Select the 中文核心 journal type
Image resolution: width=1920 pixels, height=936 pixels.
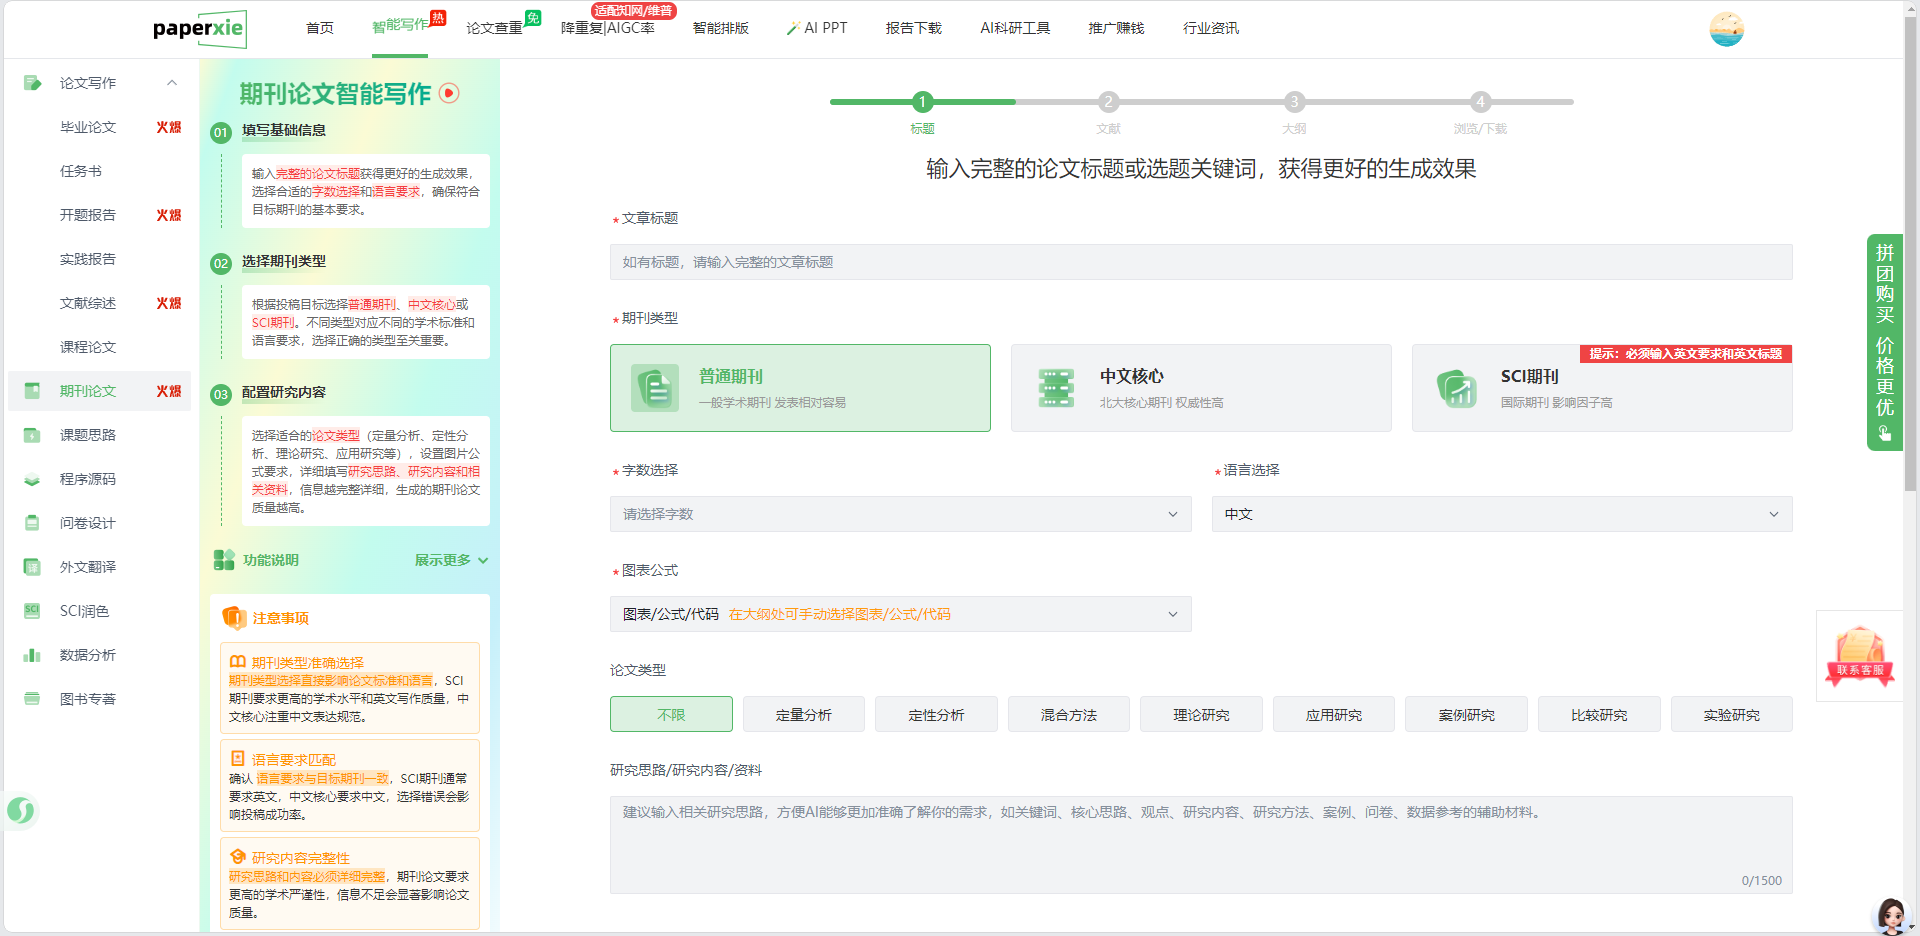pos(1200,388)
